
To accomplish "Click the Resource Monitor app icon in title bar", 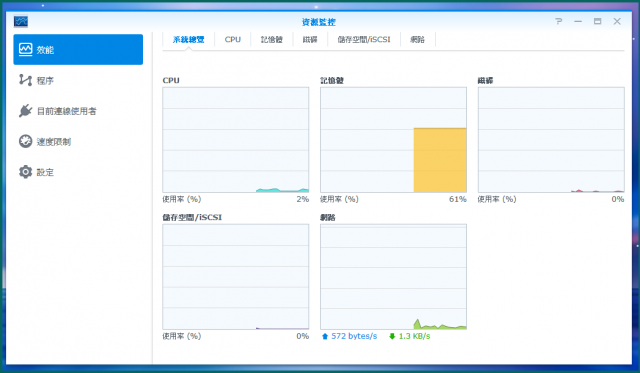I will [21, 21].
